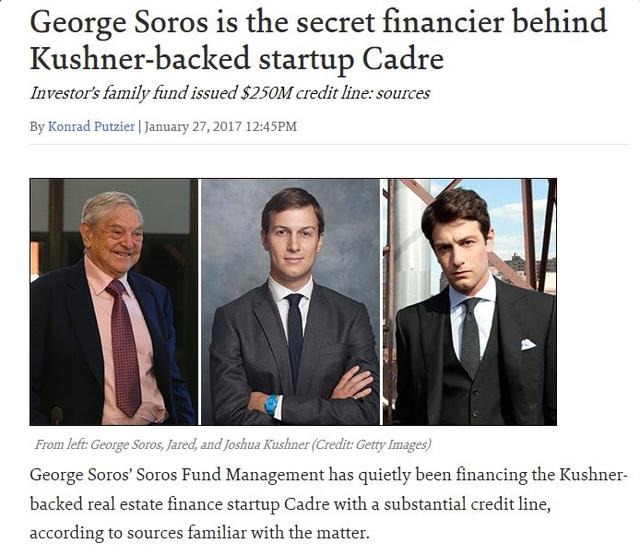Click the word 'By' before the author name
Viewport: 640px width, 555px height.
coord(37,127)
